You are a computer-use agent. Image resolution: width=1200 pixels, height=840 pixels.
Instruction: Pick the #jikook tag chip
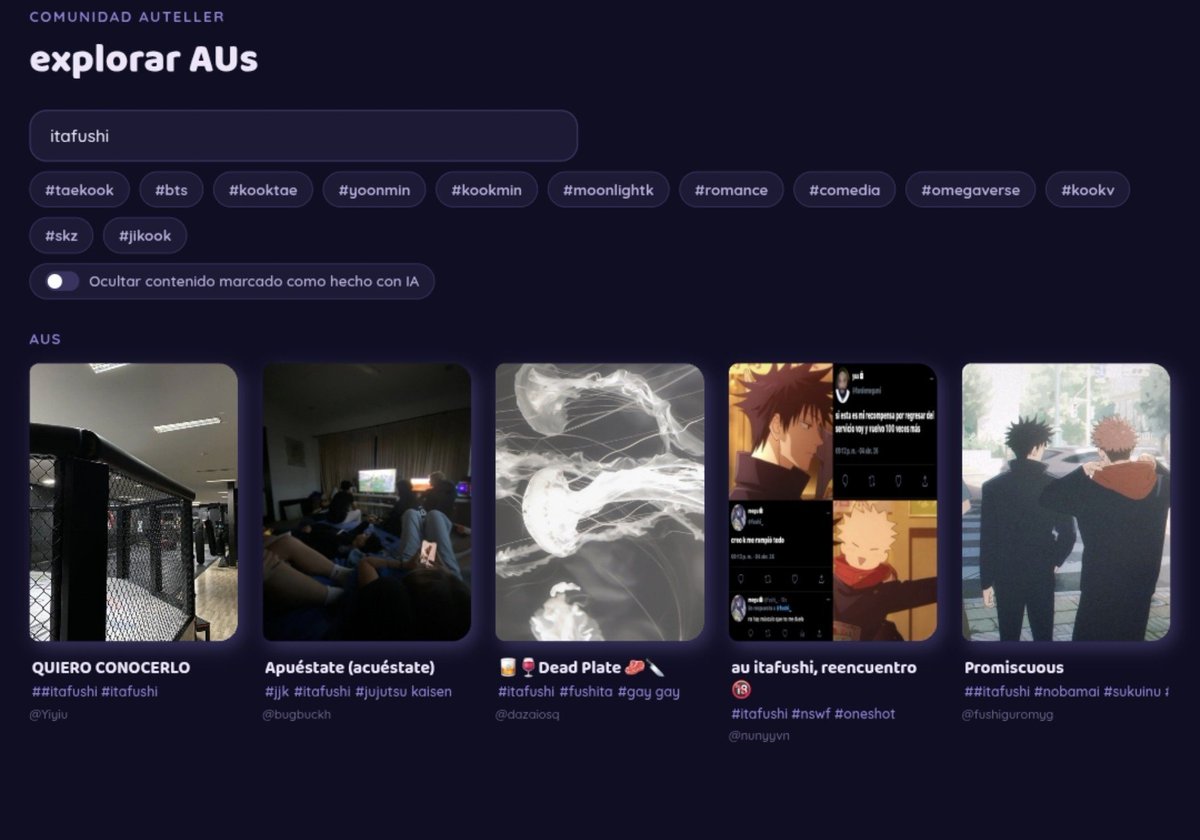pyautogui.click(x=145, y=236)
